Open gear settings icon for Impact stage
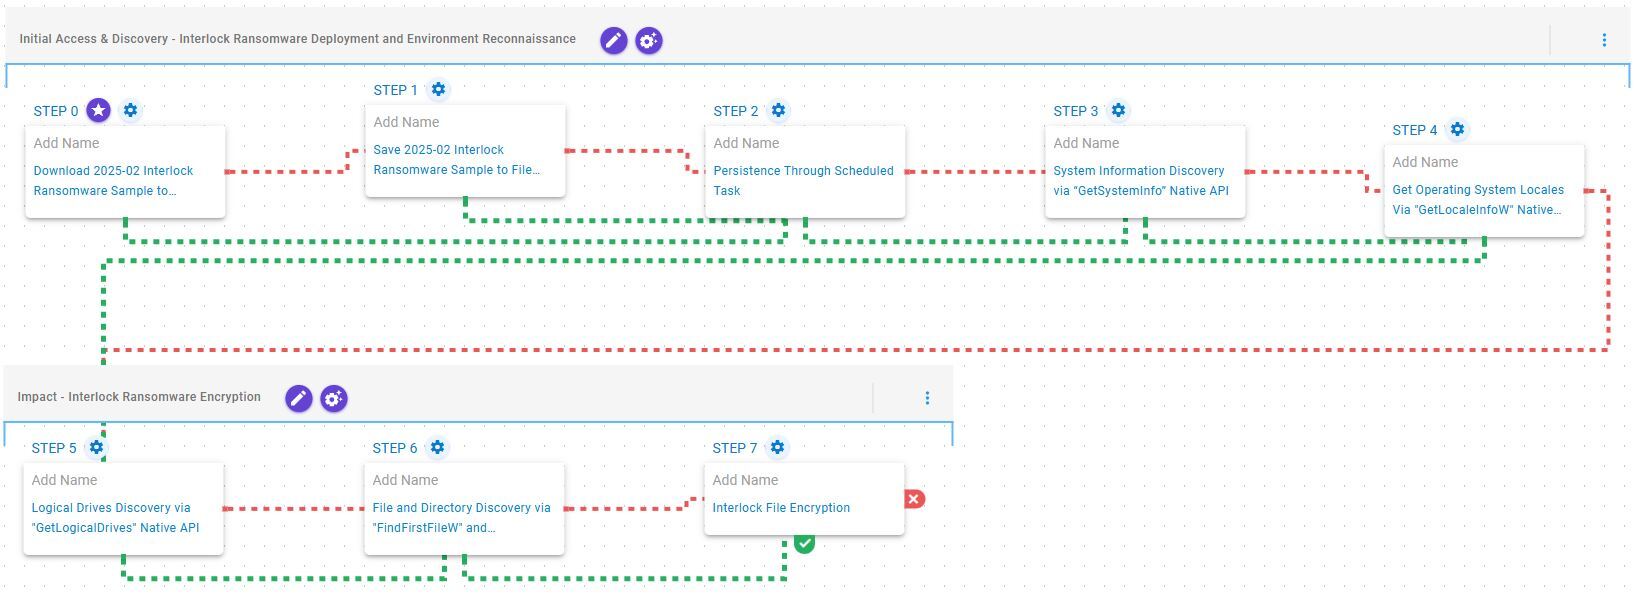The height and width of the screenshot is (596, 1641). (x=334, y=399)
